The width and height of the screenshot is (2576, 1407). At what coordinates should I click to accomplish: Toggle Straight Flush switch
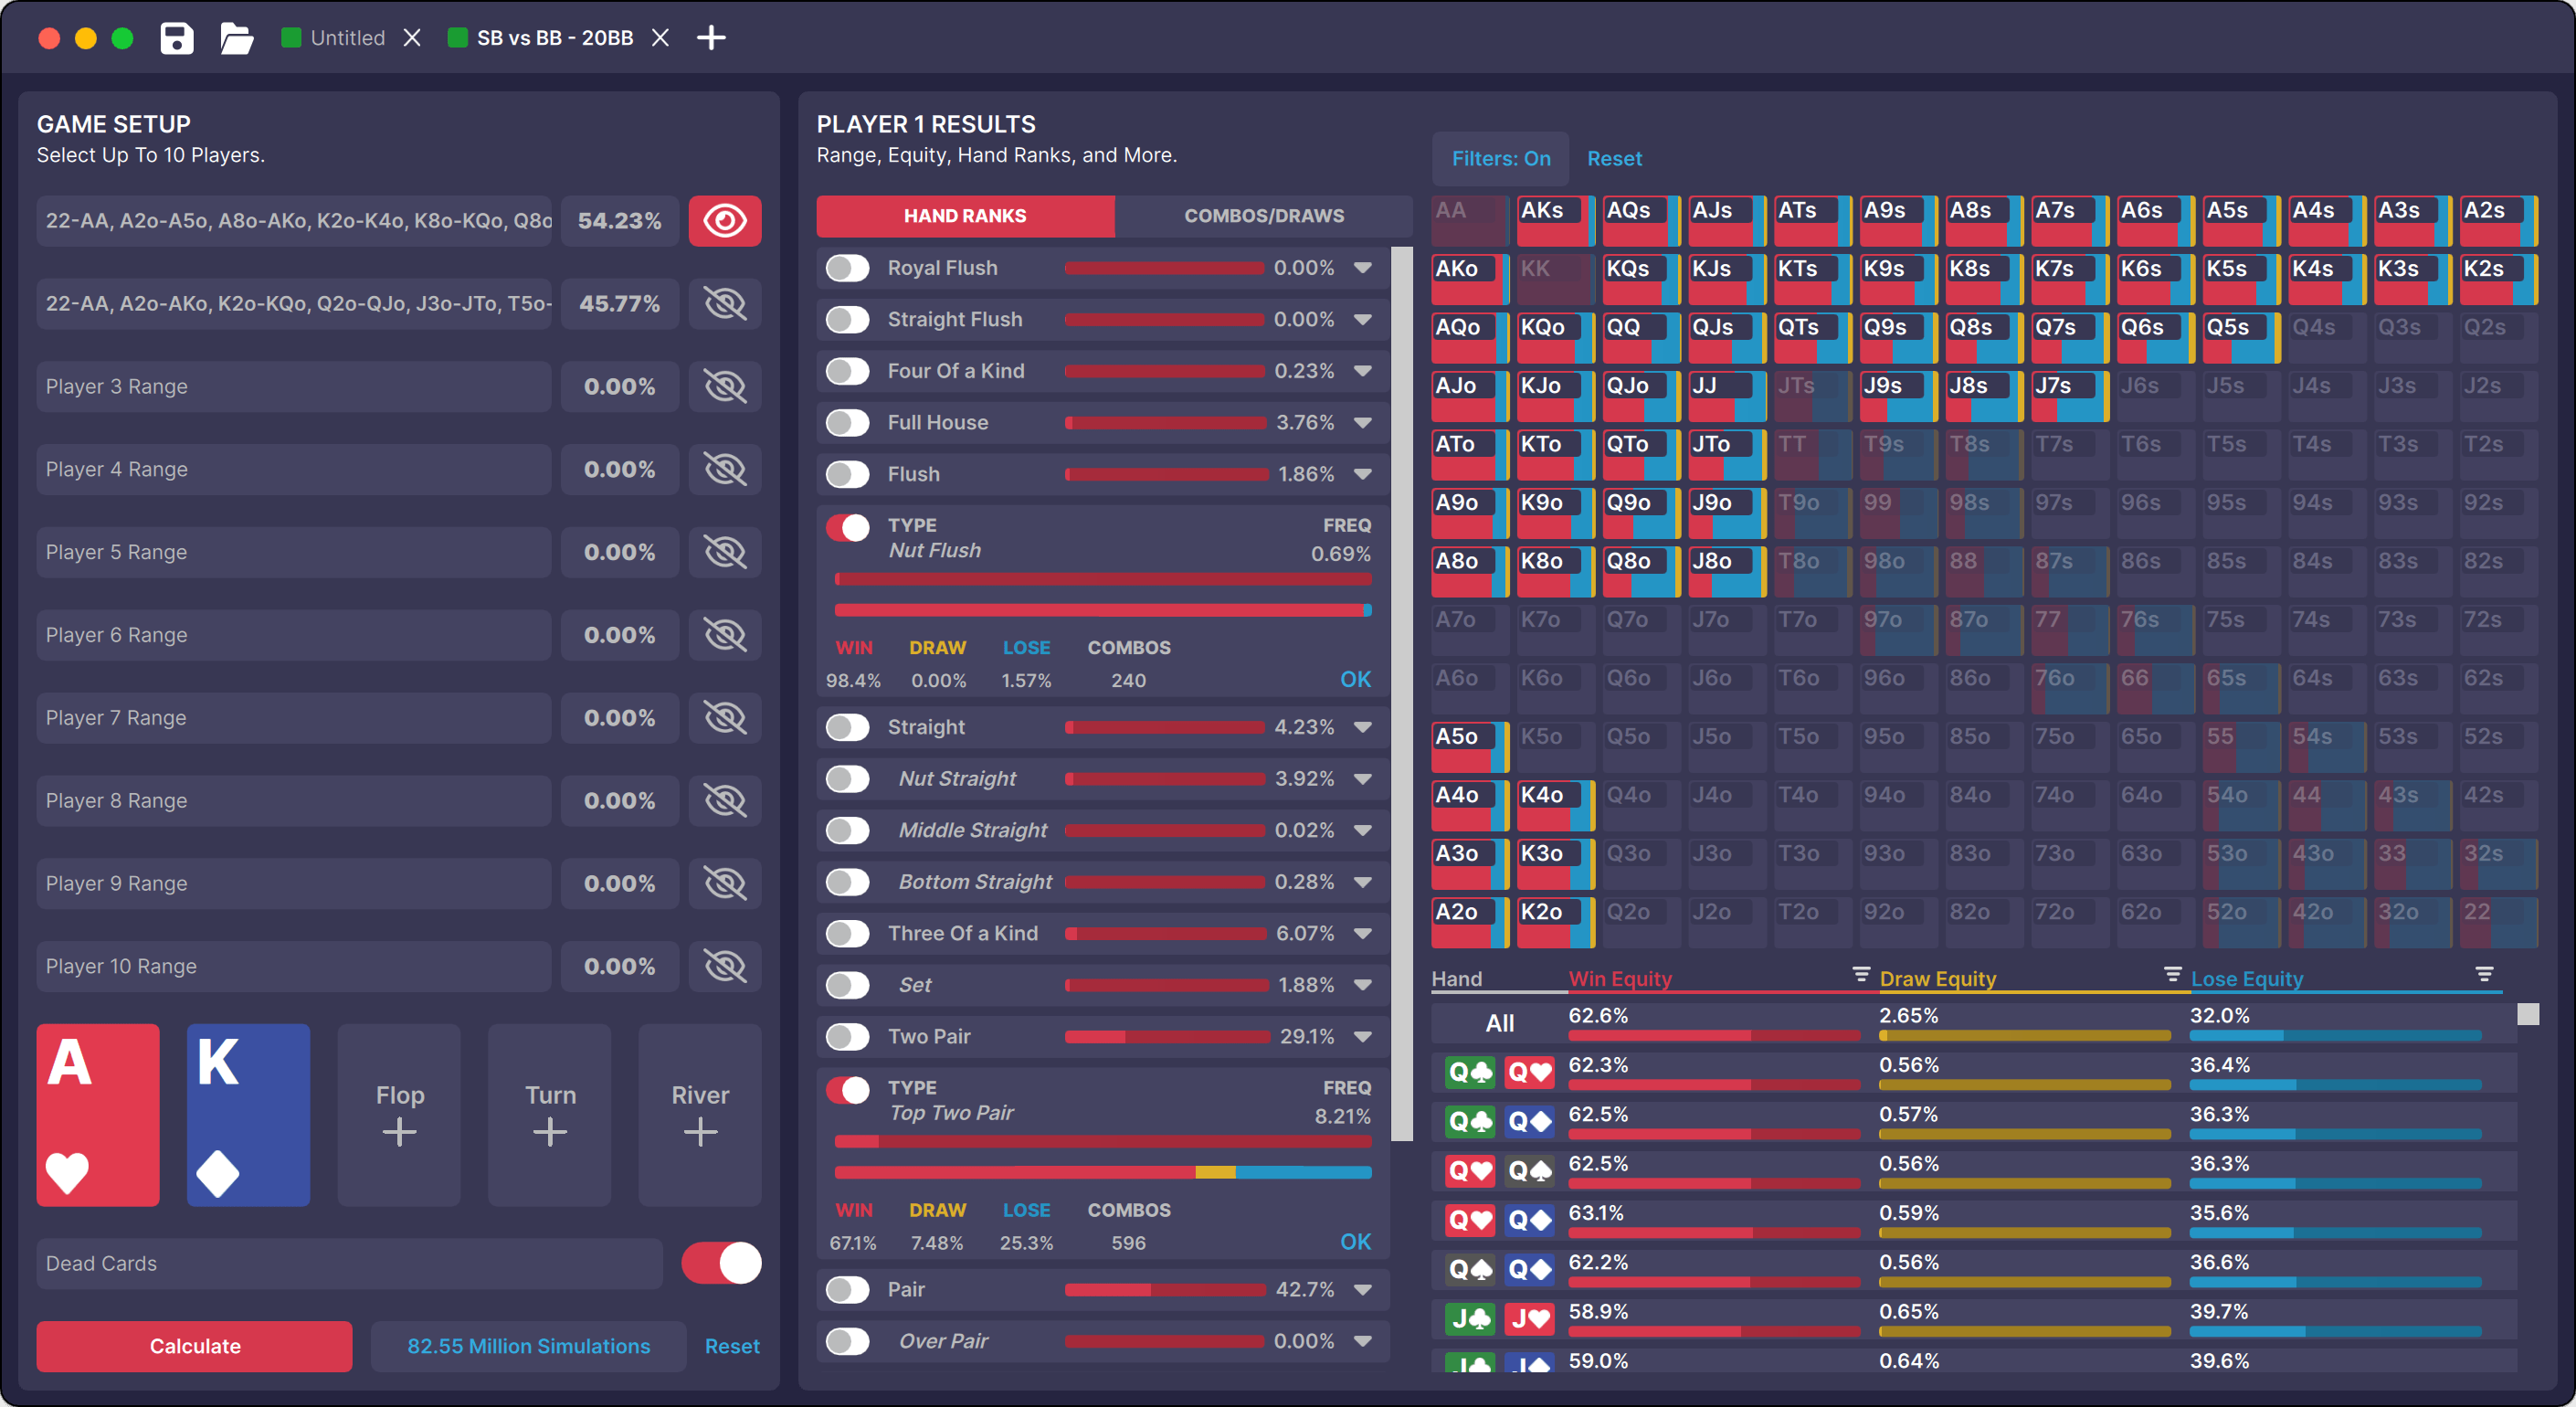click(x=848, y=320)
